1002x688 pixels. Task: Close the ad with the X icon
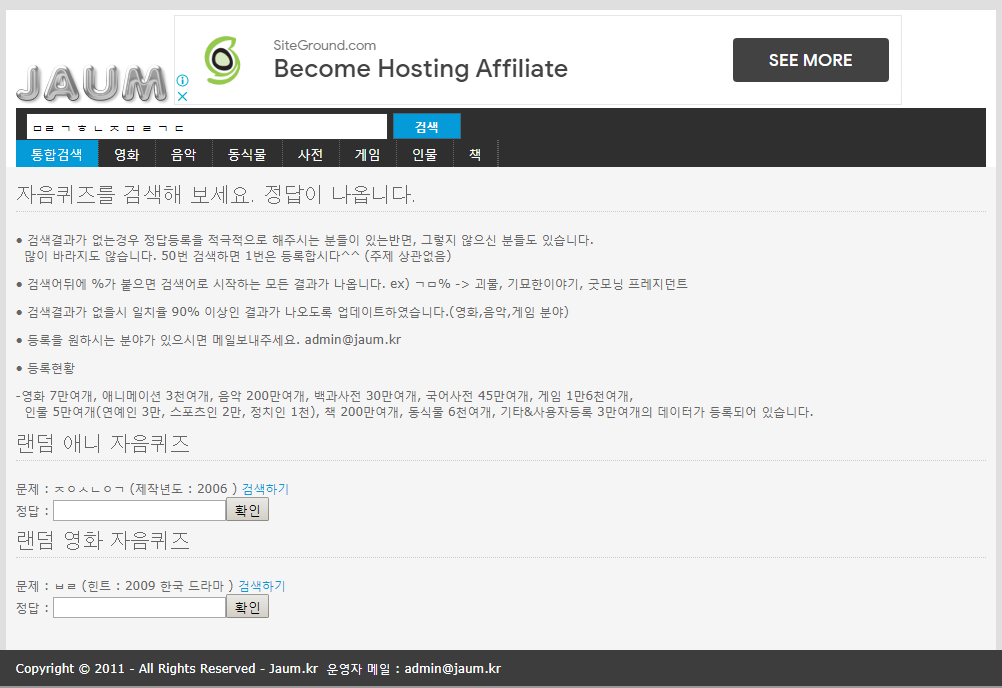click(182, 96)
